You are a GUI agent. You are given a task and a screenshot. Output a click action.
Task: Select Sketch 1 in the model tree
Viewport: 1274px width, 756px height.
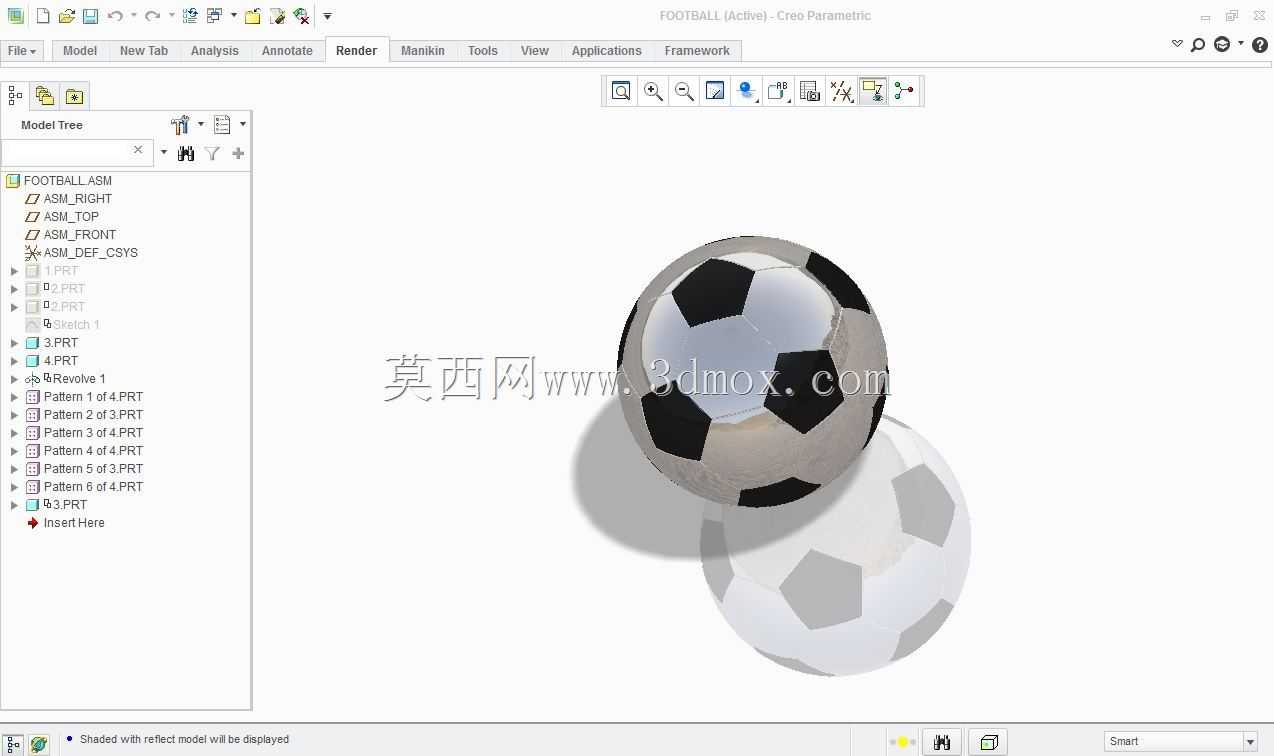[76, 325]
